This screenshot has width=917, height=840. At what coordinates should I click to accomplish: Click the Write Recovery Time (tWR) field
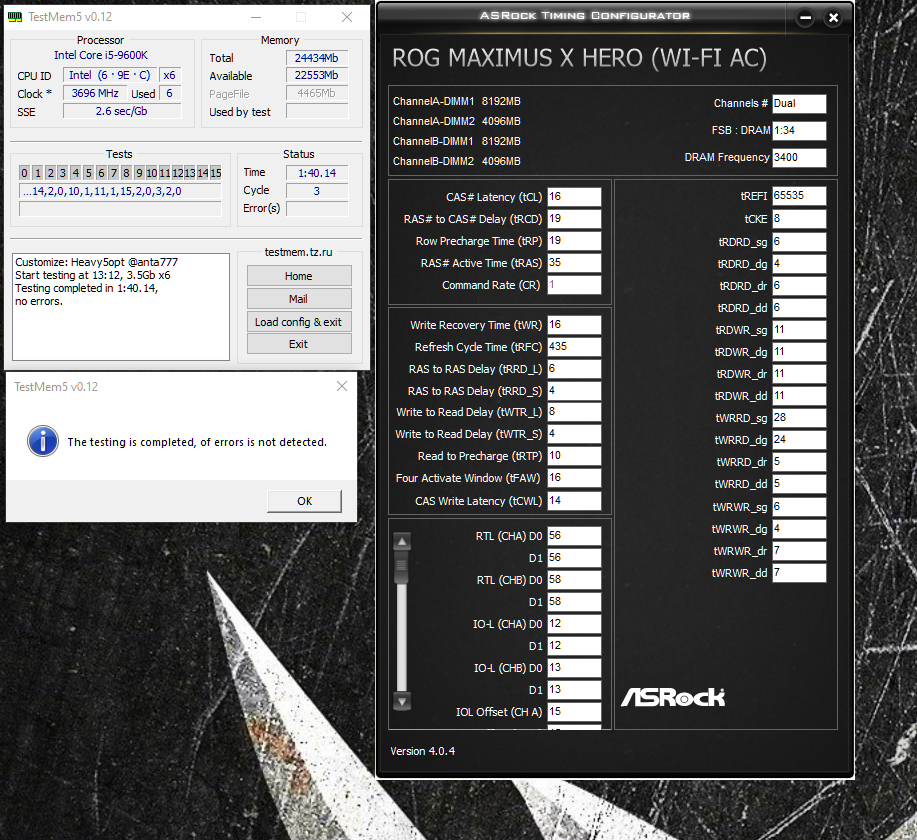574,325
